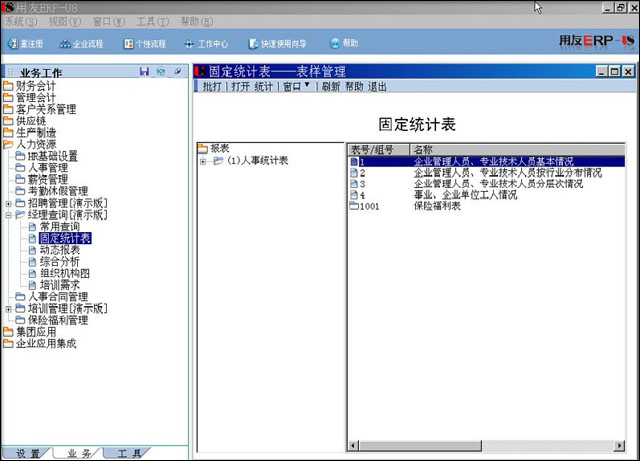
Task: Select the 综合分析 tree item
Action: pyautogui.click(x=60, y=261)
